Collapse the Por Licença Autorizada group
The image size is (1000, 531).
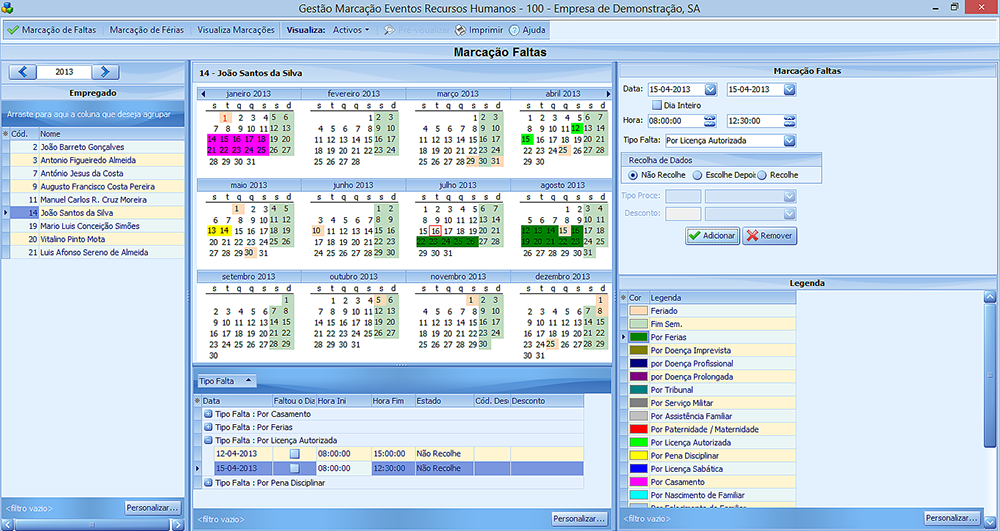[x=208, y=440]
